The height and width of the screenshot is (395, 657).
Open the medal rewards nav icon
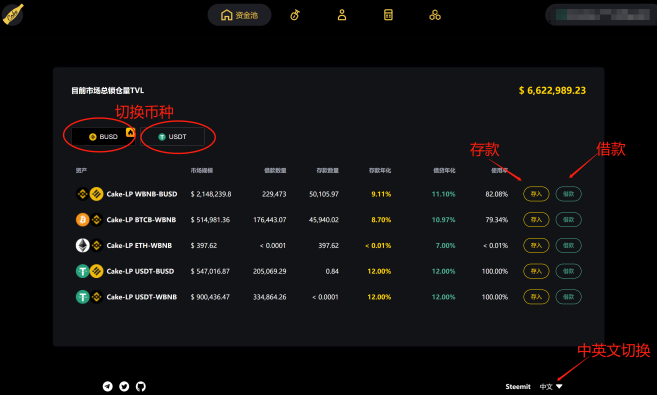point(295,15)
